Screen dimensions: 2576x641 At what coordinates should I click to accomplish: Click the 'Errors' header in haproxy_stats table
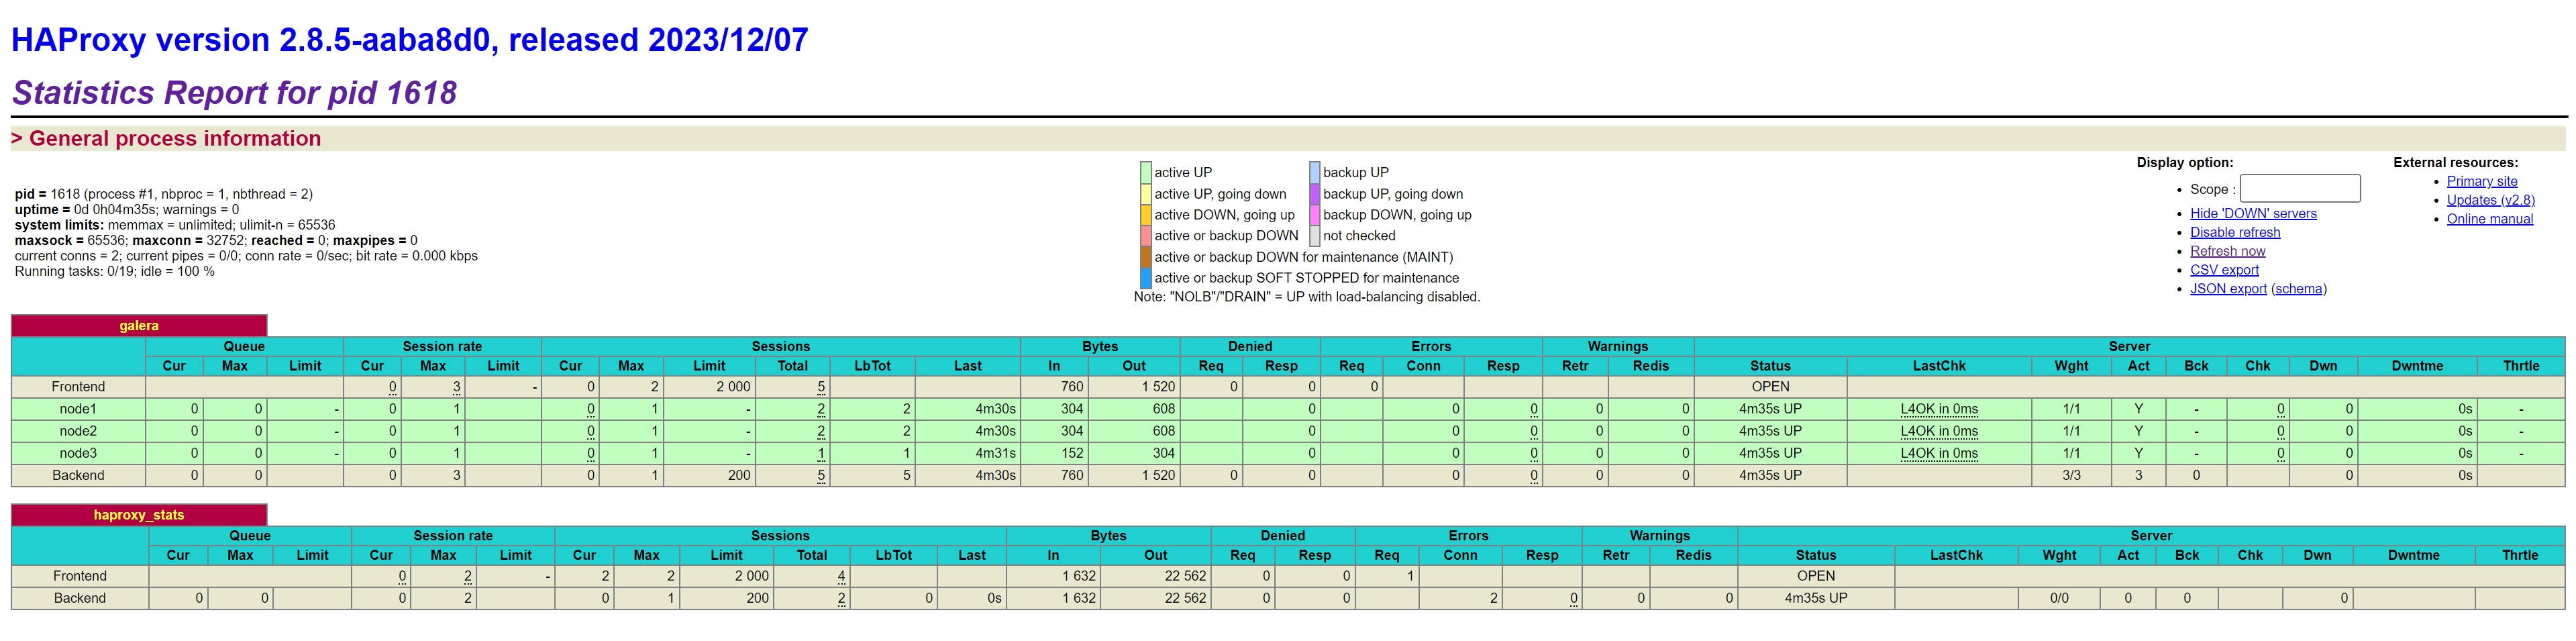click(x=1468, y=536)
